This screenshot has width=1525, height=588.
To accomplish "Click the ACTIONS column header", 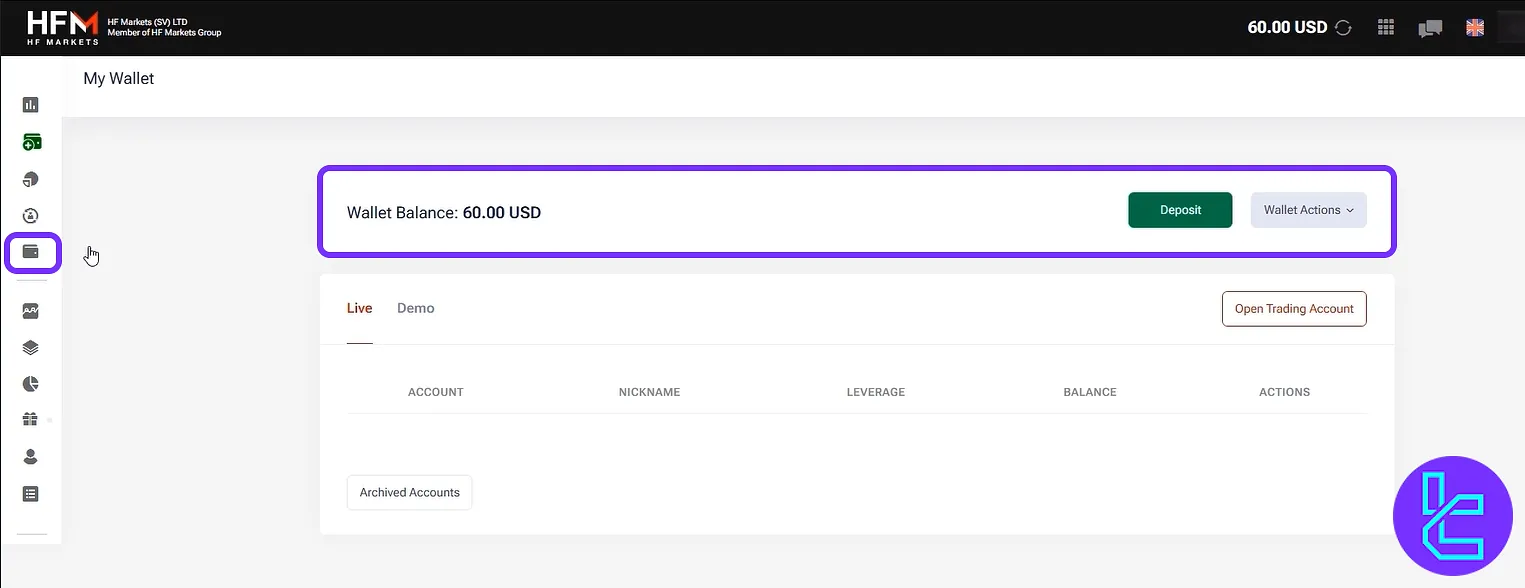I will (1285, 392).
